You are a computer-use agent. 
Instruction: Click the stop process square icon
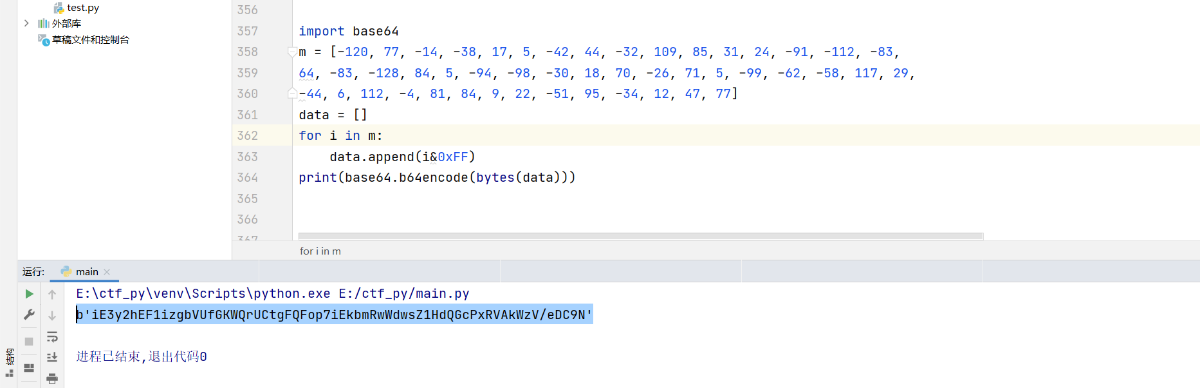[29, 341]
